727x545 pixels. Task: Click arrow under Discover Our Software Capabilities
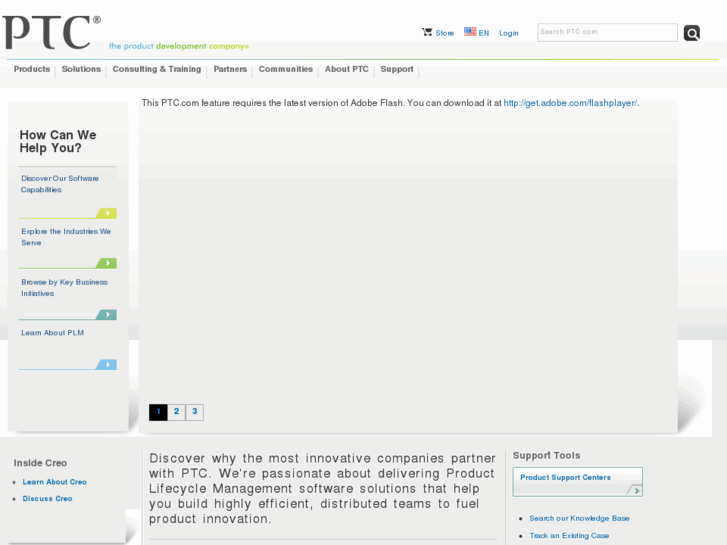[x=107, y=213]
